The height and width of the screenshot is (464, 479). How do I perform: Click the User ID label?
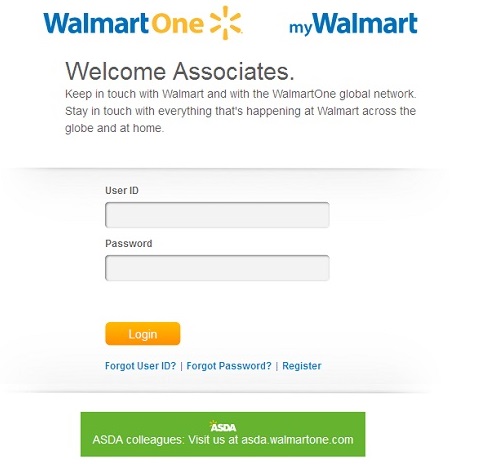click(122, 190)
